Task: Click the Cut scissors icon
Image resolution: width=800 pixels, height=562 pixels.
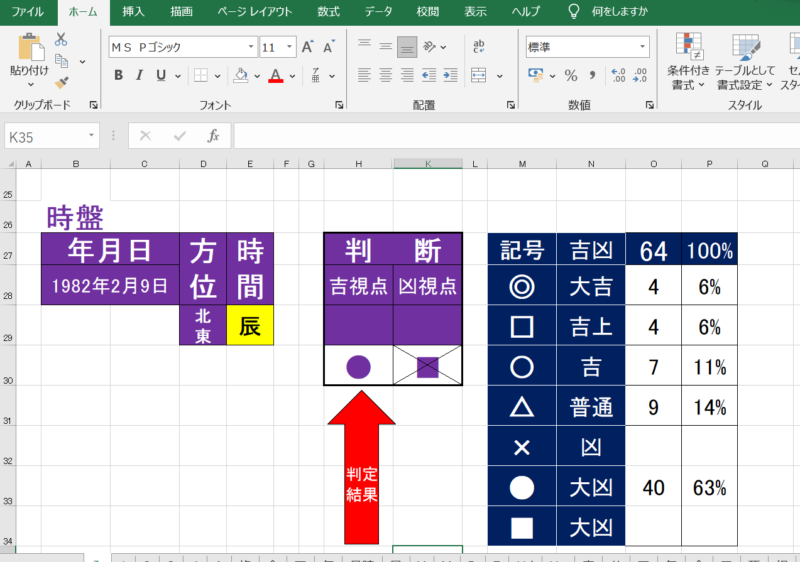Action: 61,40
